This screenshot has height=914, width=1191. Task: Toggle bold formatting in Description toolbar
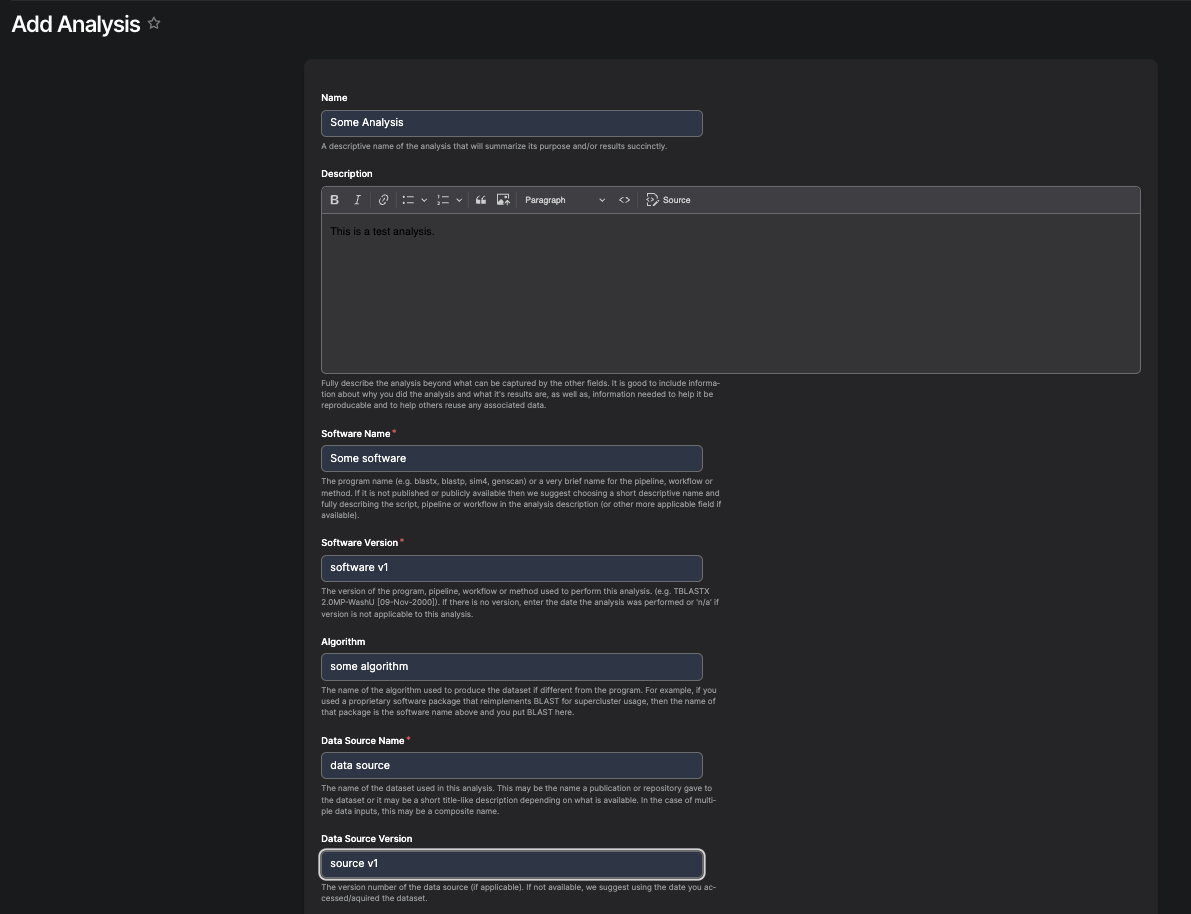334,200
